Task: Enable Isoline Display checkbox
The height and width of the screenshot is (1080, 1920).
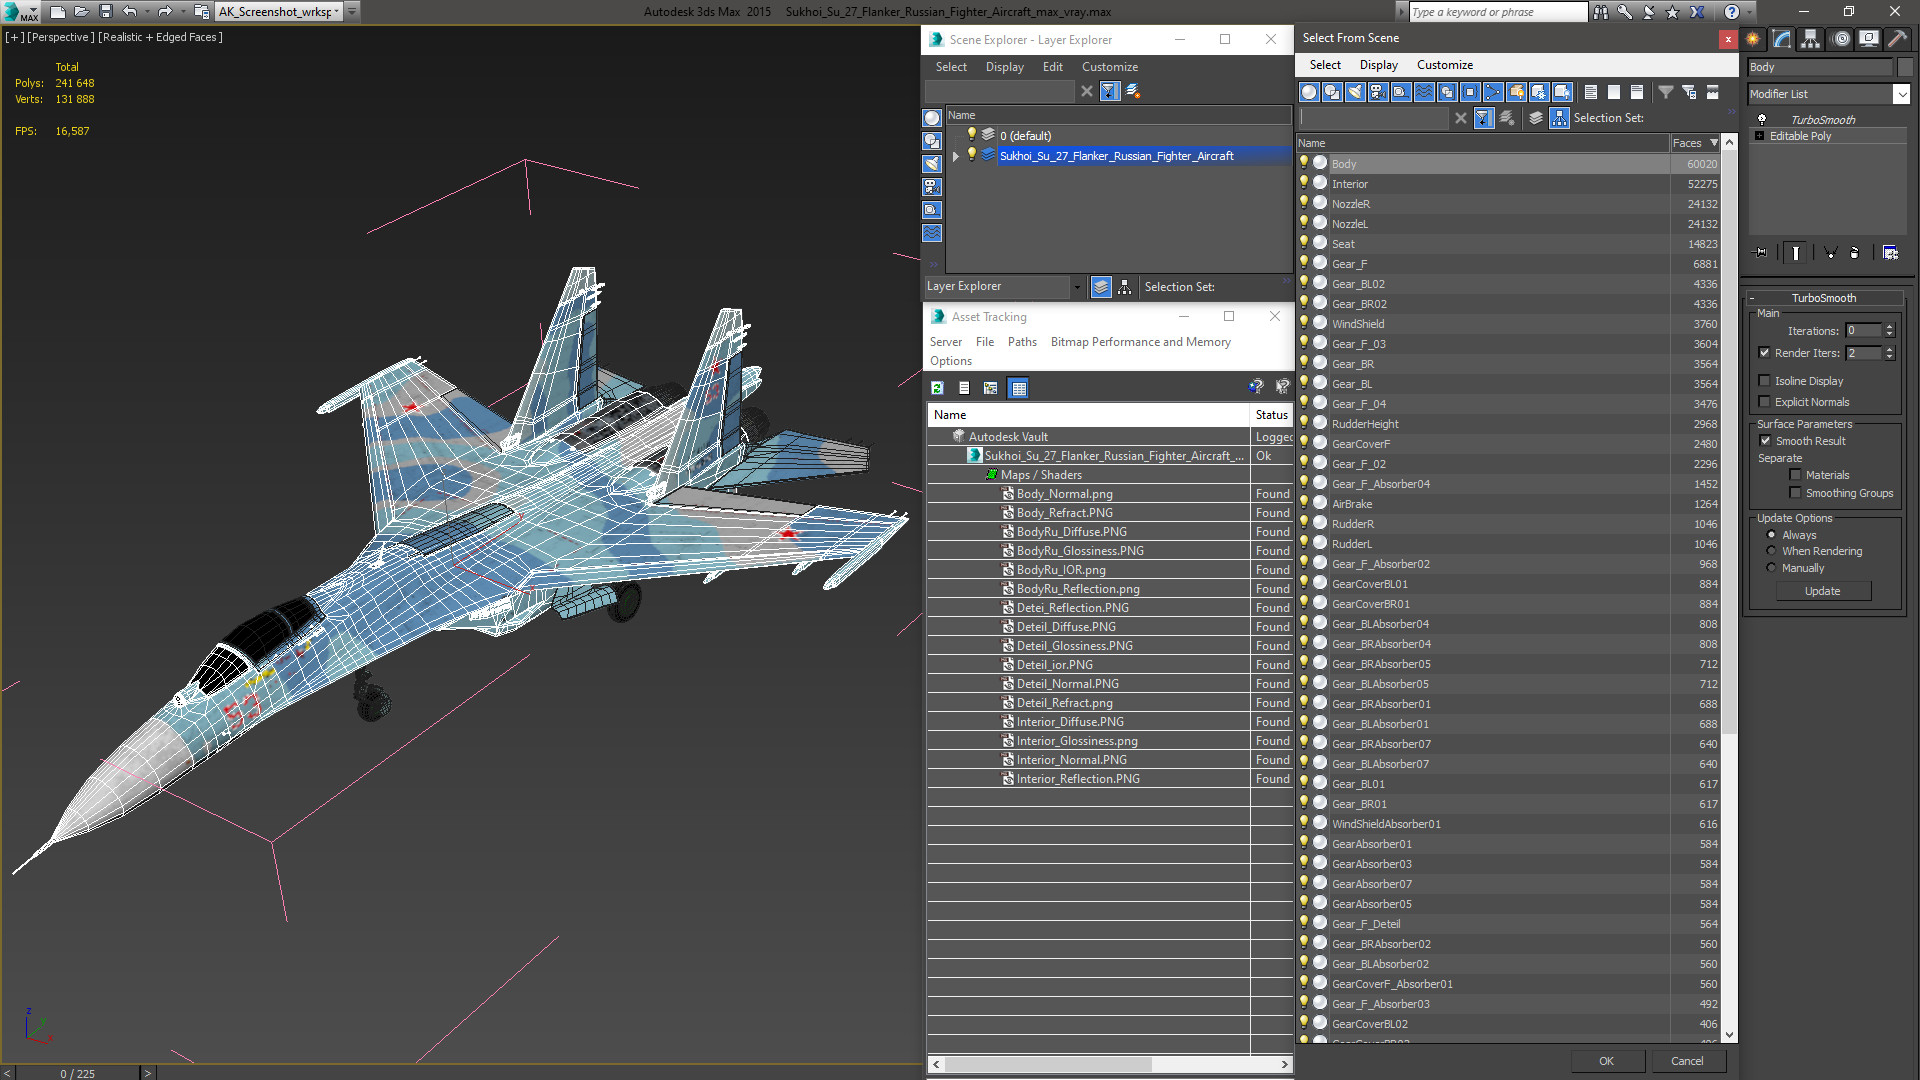Action: tap(1765, 381)
